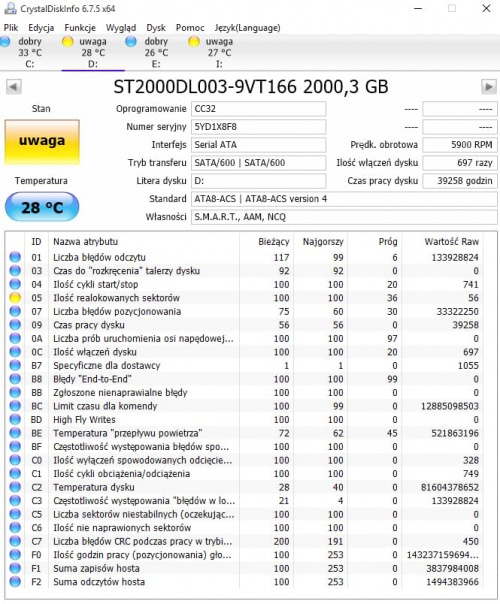Click the Najgorszy column header
Image resolution: width=500 pixels, height=604 pixels.
pyautogui.click(x=320, y=242)
